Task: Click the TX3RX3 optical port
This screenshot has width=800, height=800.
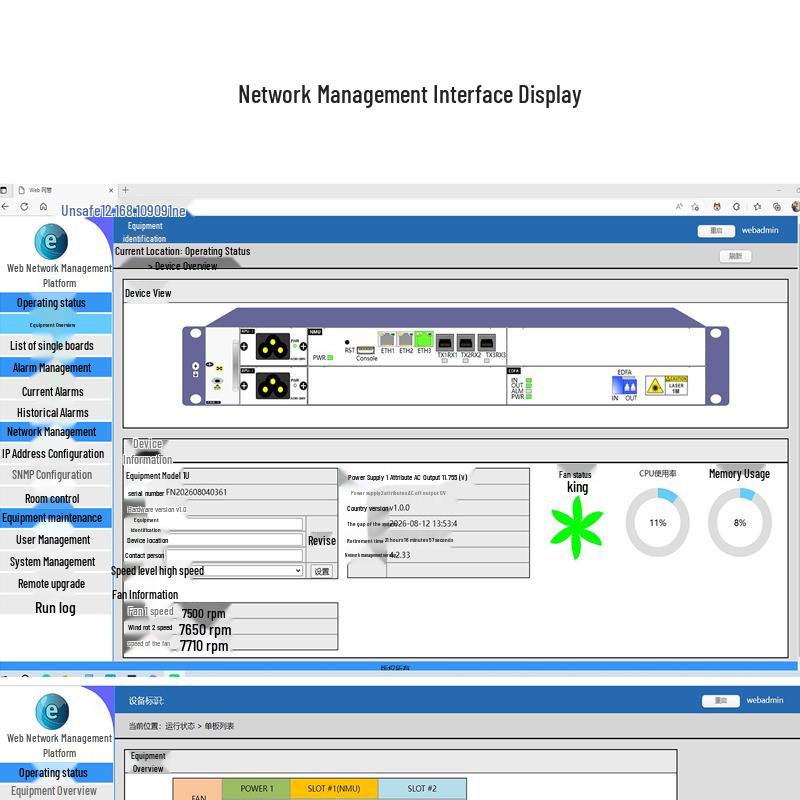Action: (x=487, y=342)
